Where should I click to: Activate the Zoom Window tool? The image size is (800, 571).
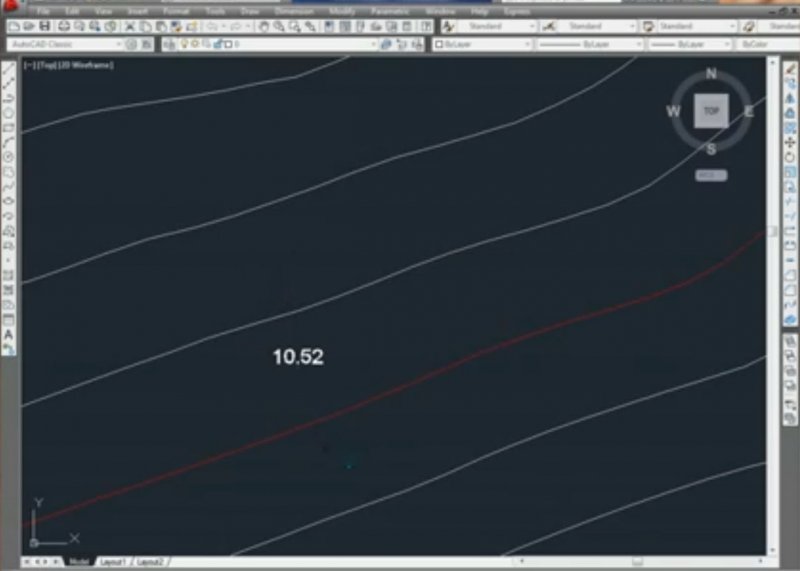[x=294, y=26]
